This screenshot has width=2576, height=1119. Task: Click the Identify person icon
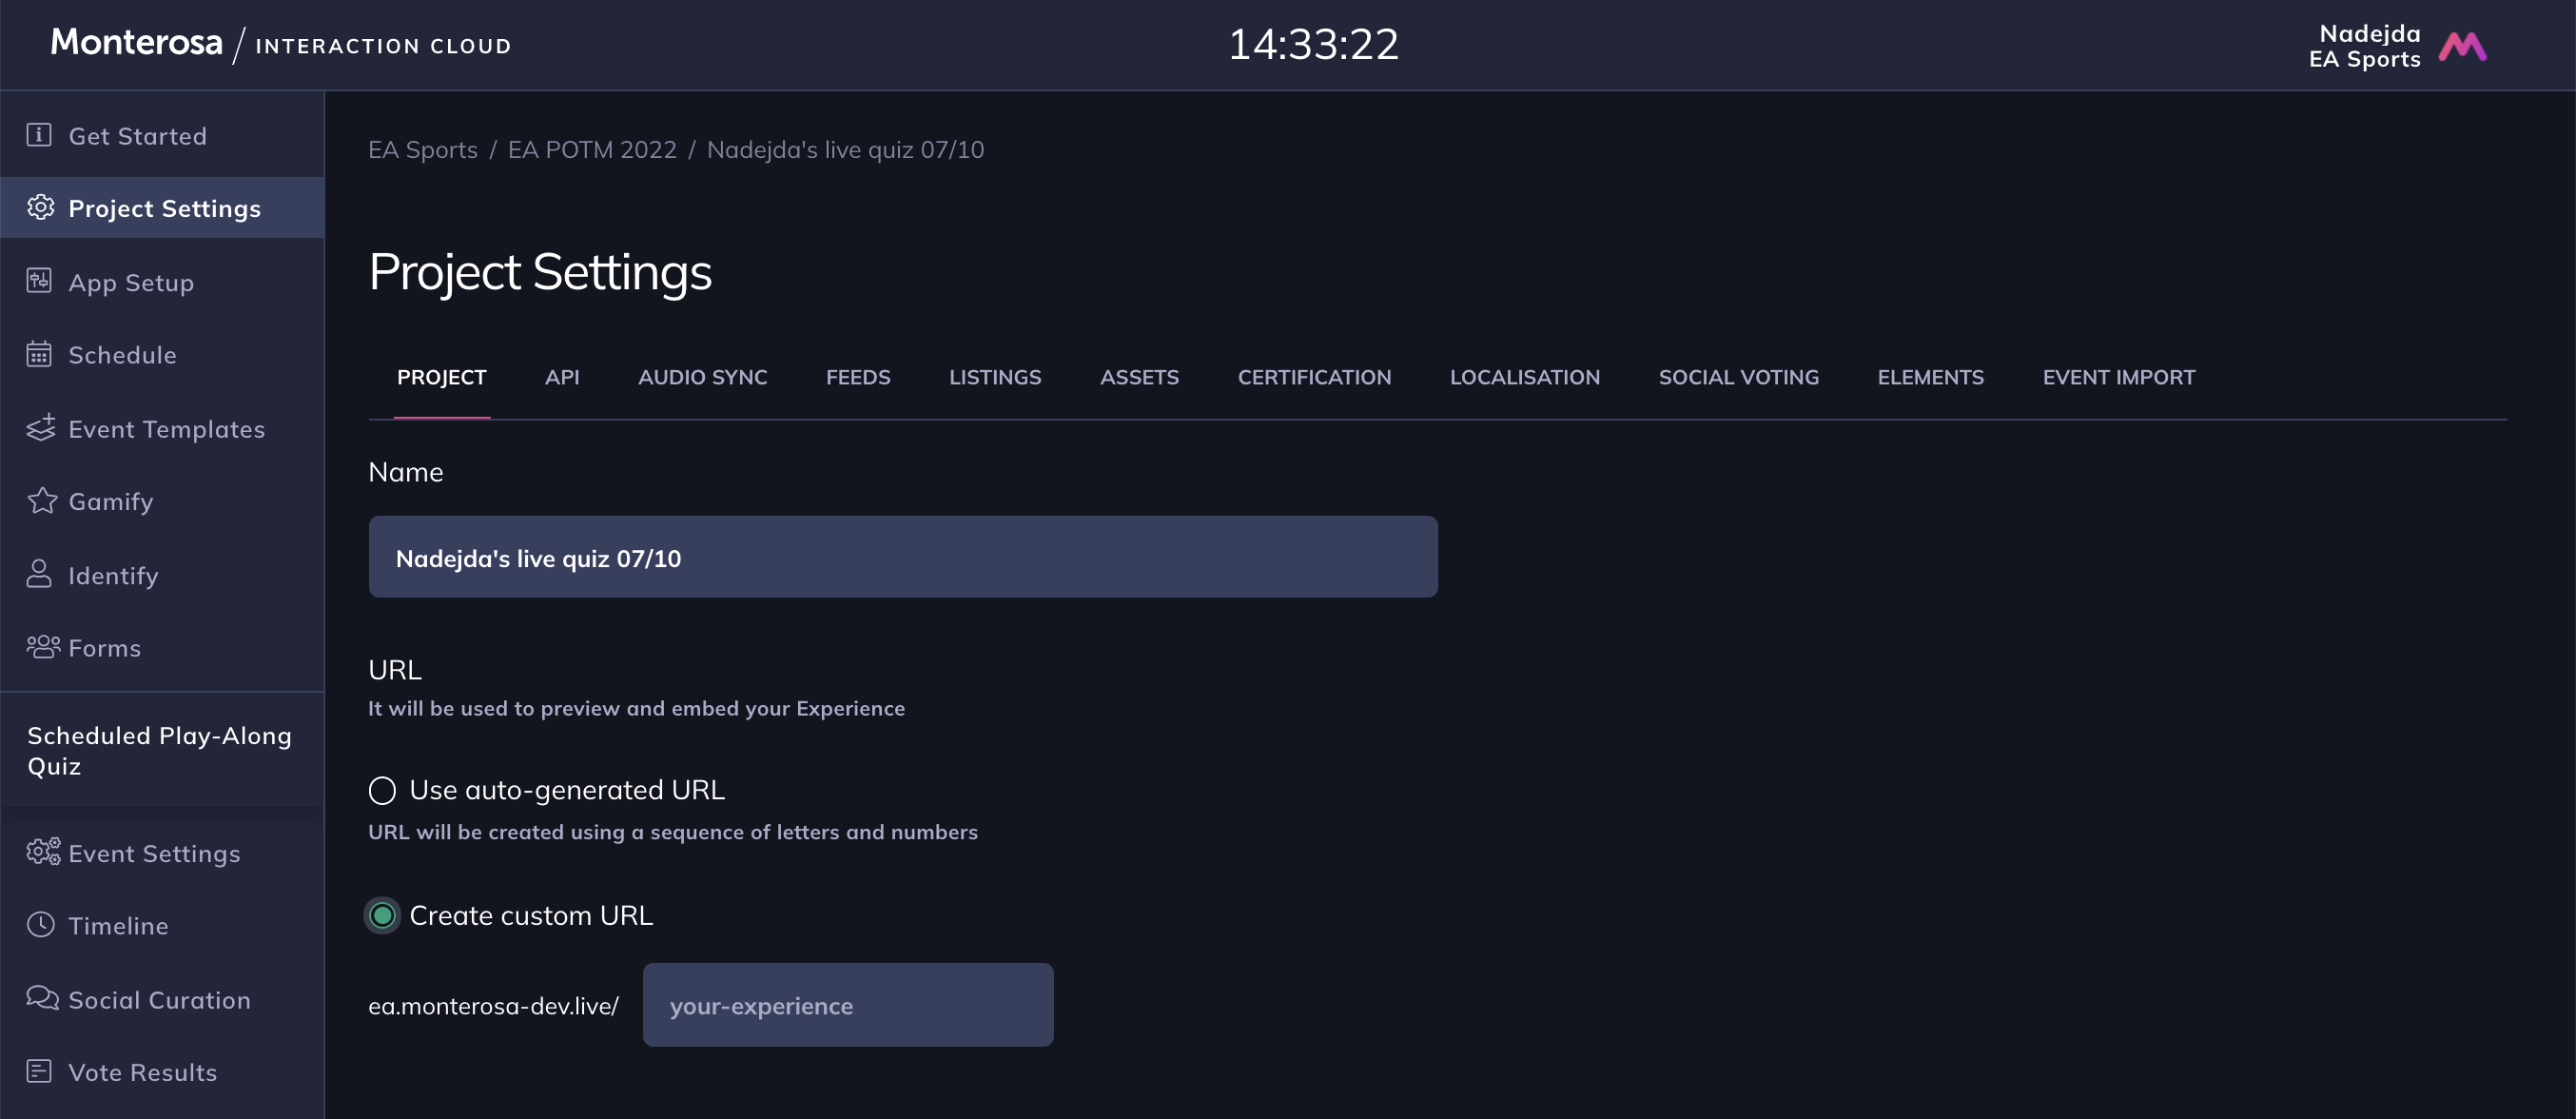click(x=39, y=574)
